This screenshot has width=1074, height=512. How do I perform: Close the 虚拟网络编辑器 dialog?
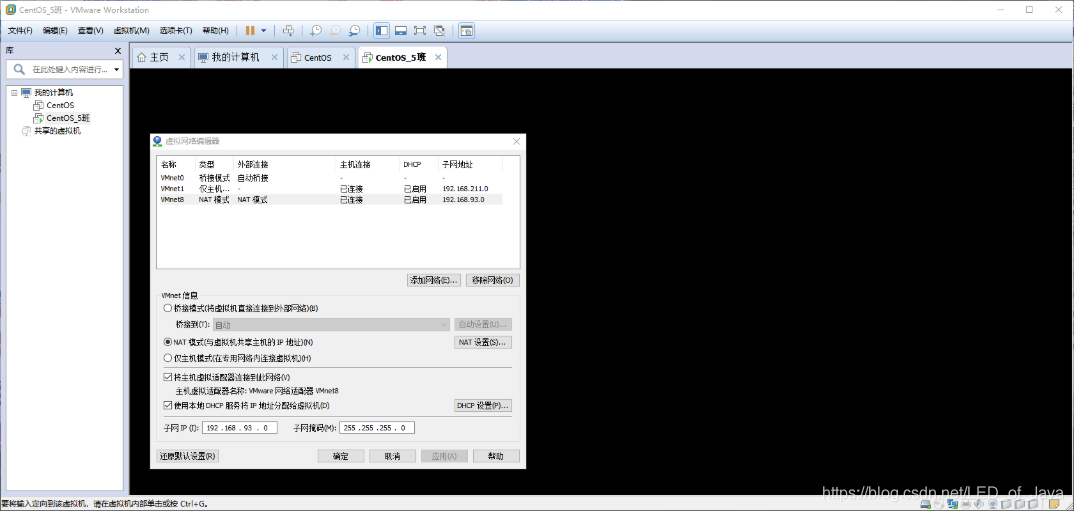click(x=516, y=141)
